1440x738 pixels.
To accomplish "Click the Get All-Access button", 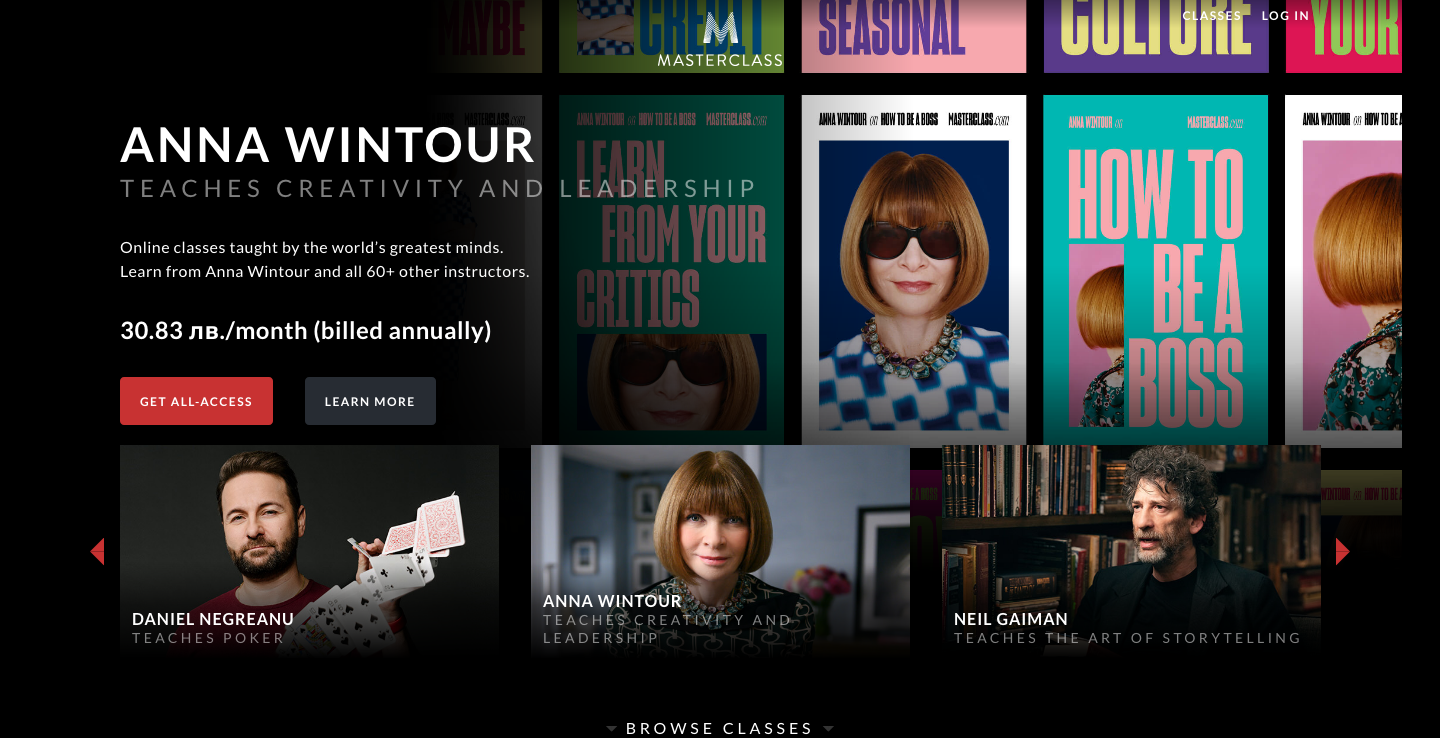I will (x=196, y=401).
